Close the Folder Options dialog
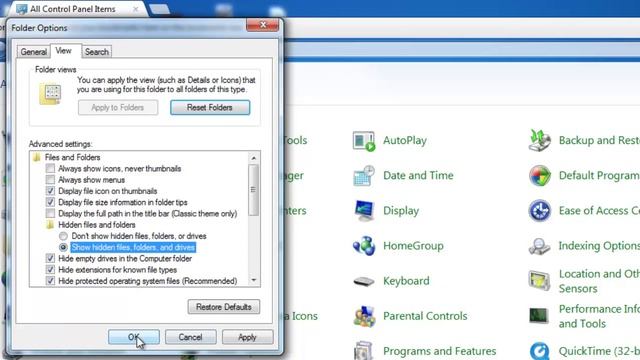 click(263, 25)
